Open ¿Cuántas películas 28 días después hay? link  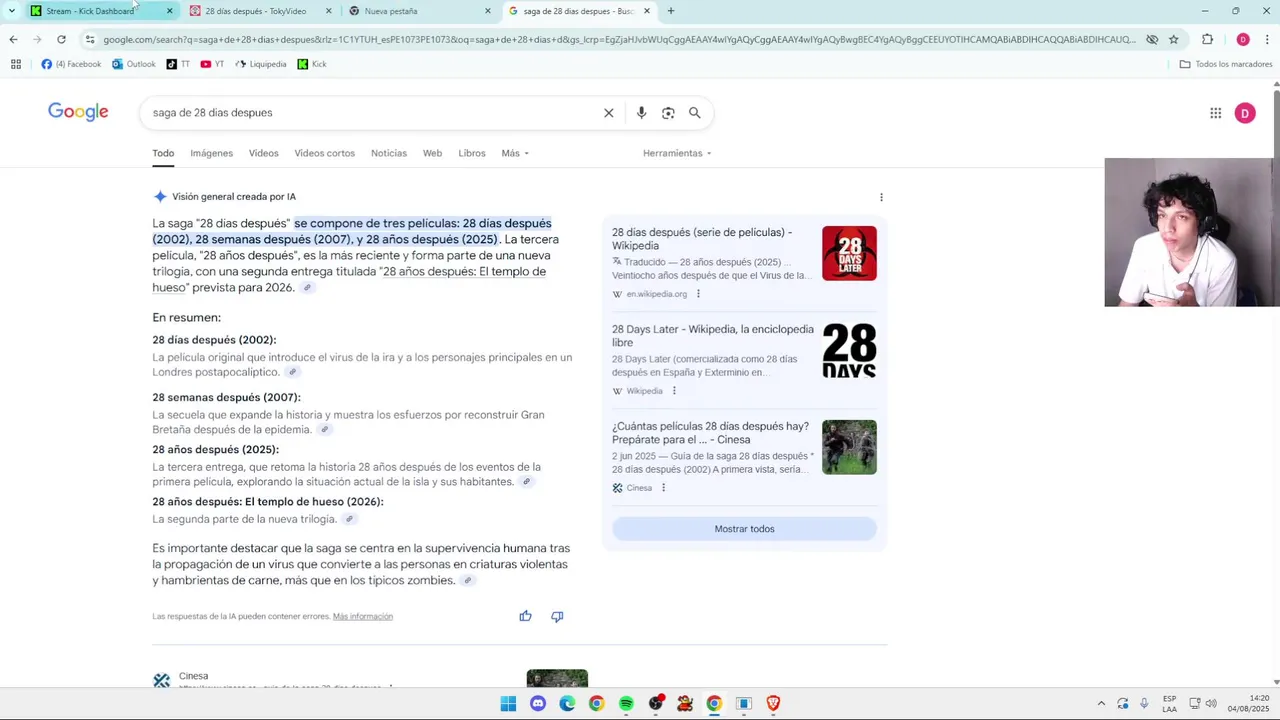pyautogui.click(x=710, y=433)
